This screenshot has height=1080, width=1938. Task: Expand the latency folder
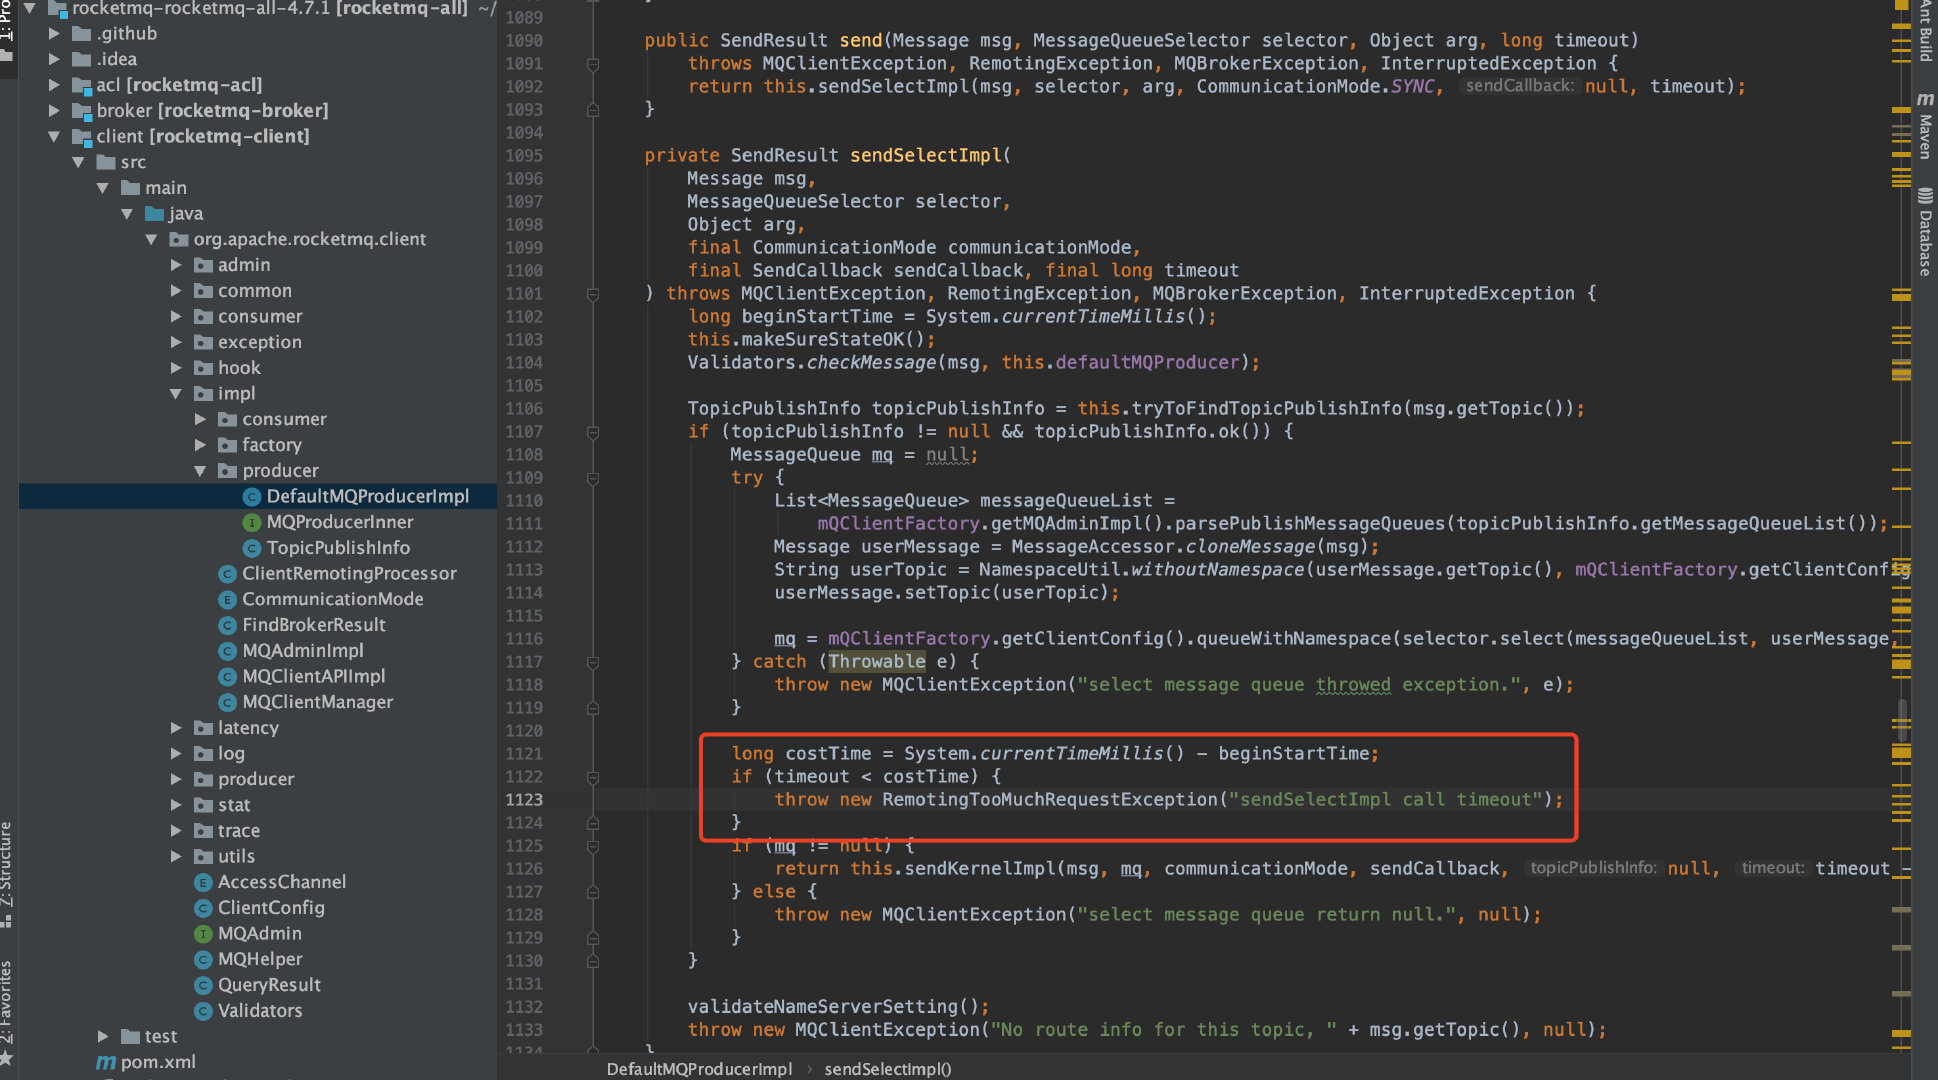click(176, 728)
